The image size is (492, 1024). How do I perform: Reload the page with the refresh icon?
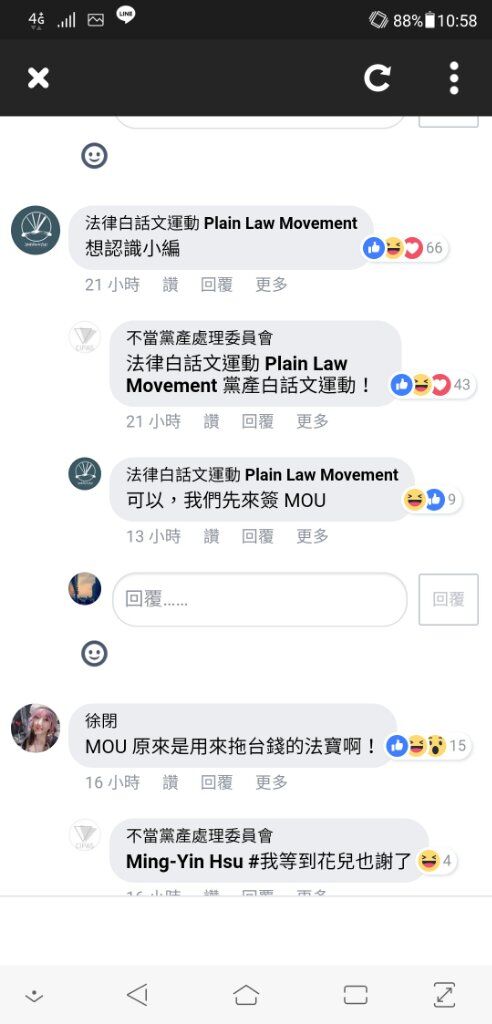click(377, 78)
